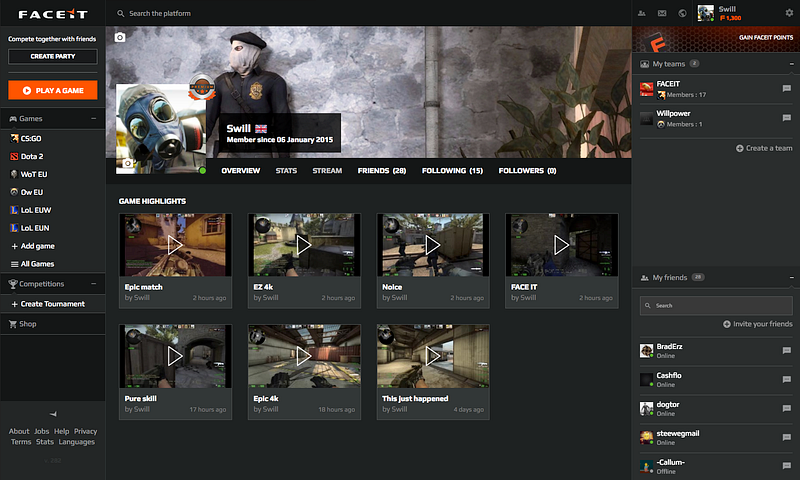Screen dimensions: 800x480
Task: Play the This just happened highlight
Action: (x=433, y=357)
